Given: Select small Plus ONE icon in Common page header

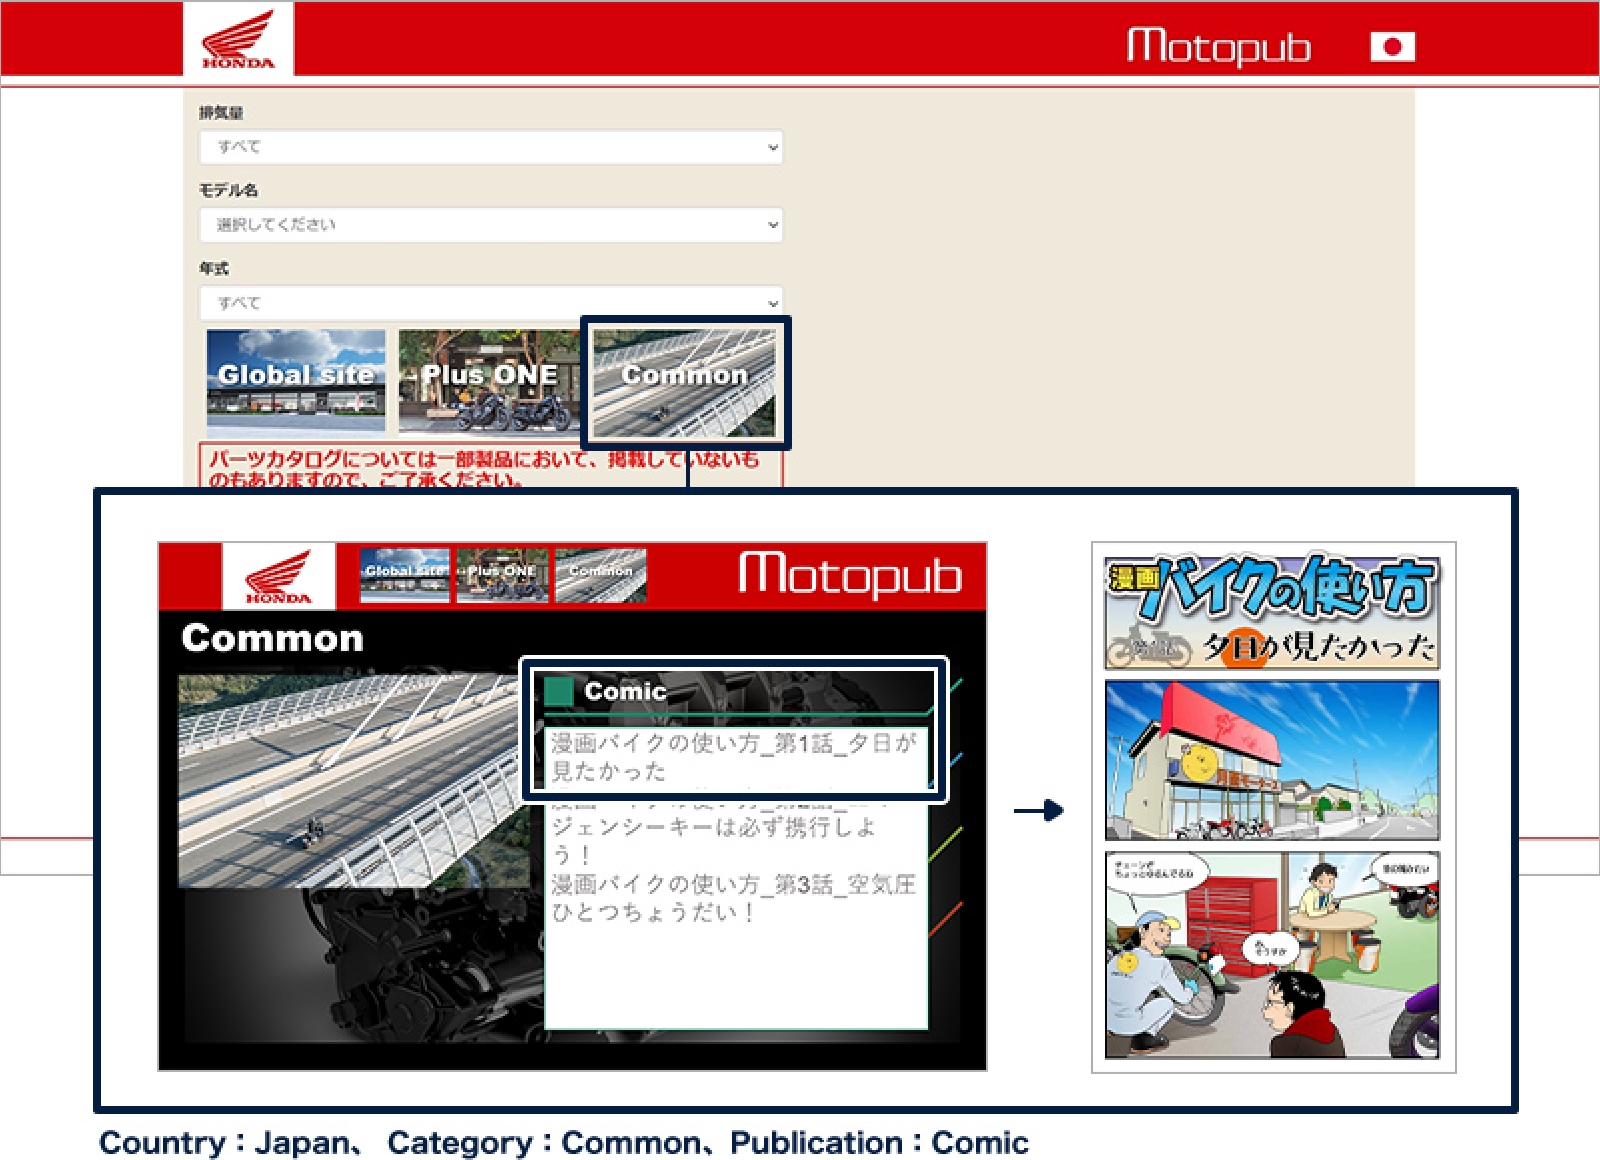Looking at the screenshot, I should pyautogui.click(x=502, y=575).
